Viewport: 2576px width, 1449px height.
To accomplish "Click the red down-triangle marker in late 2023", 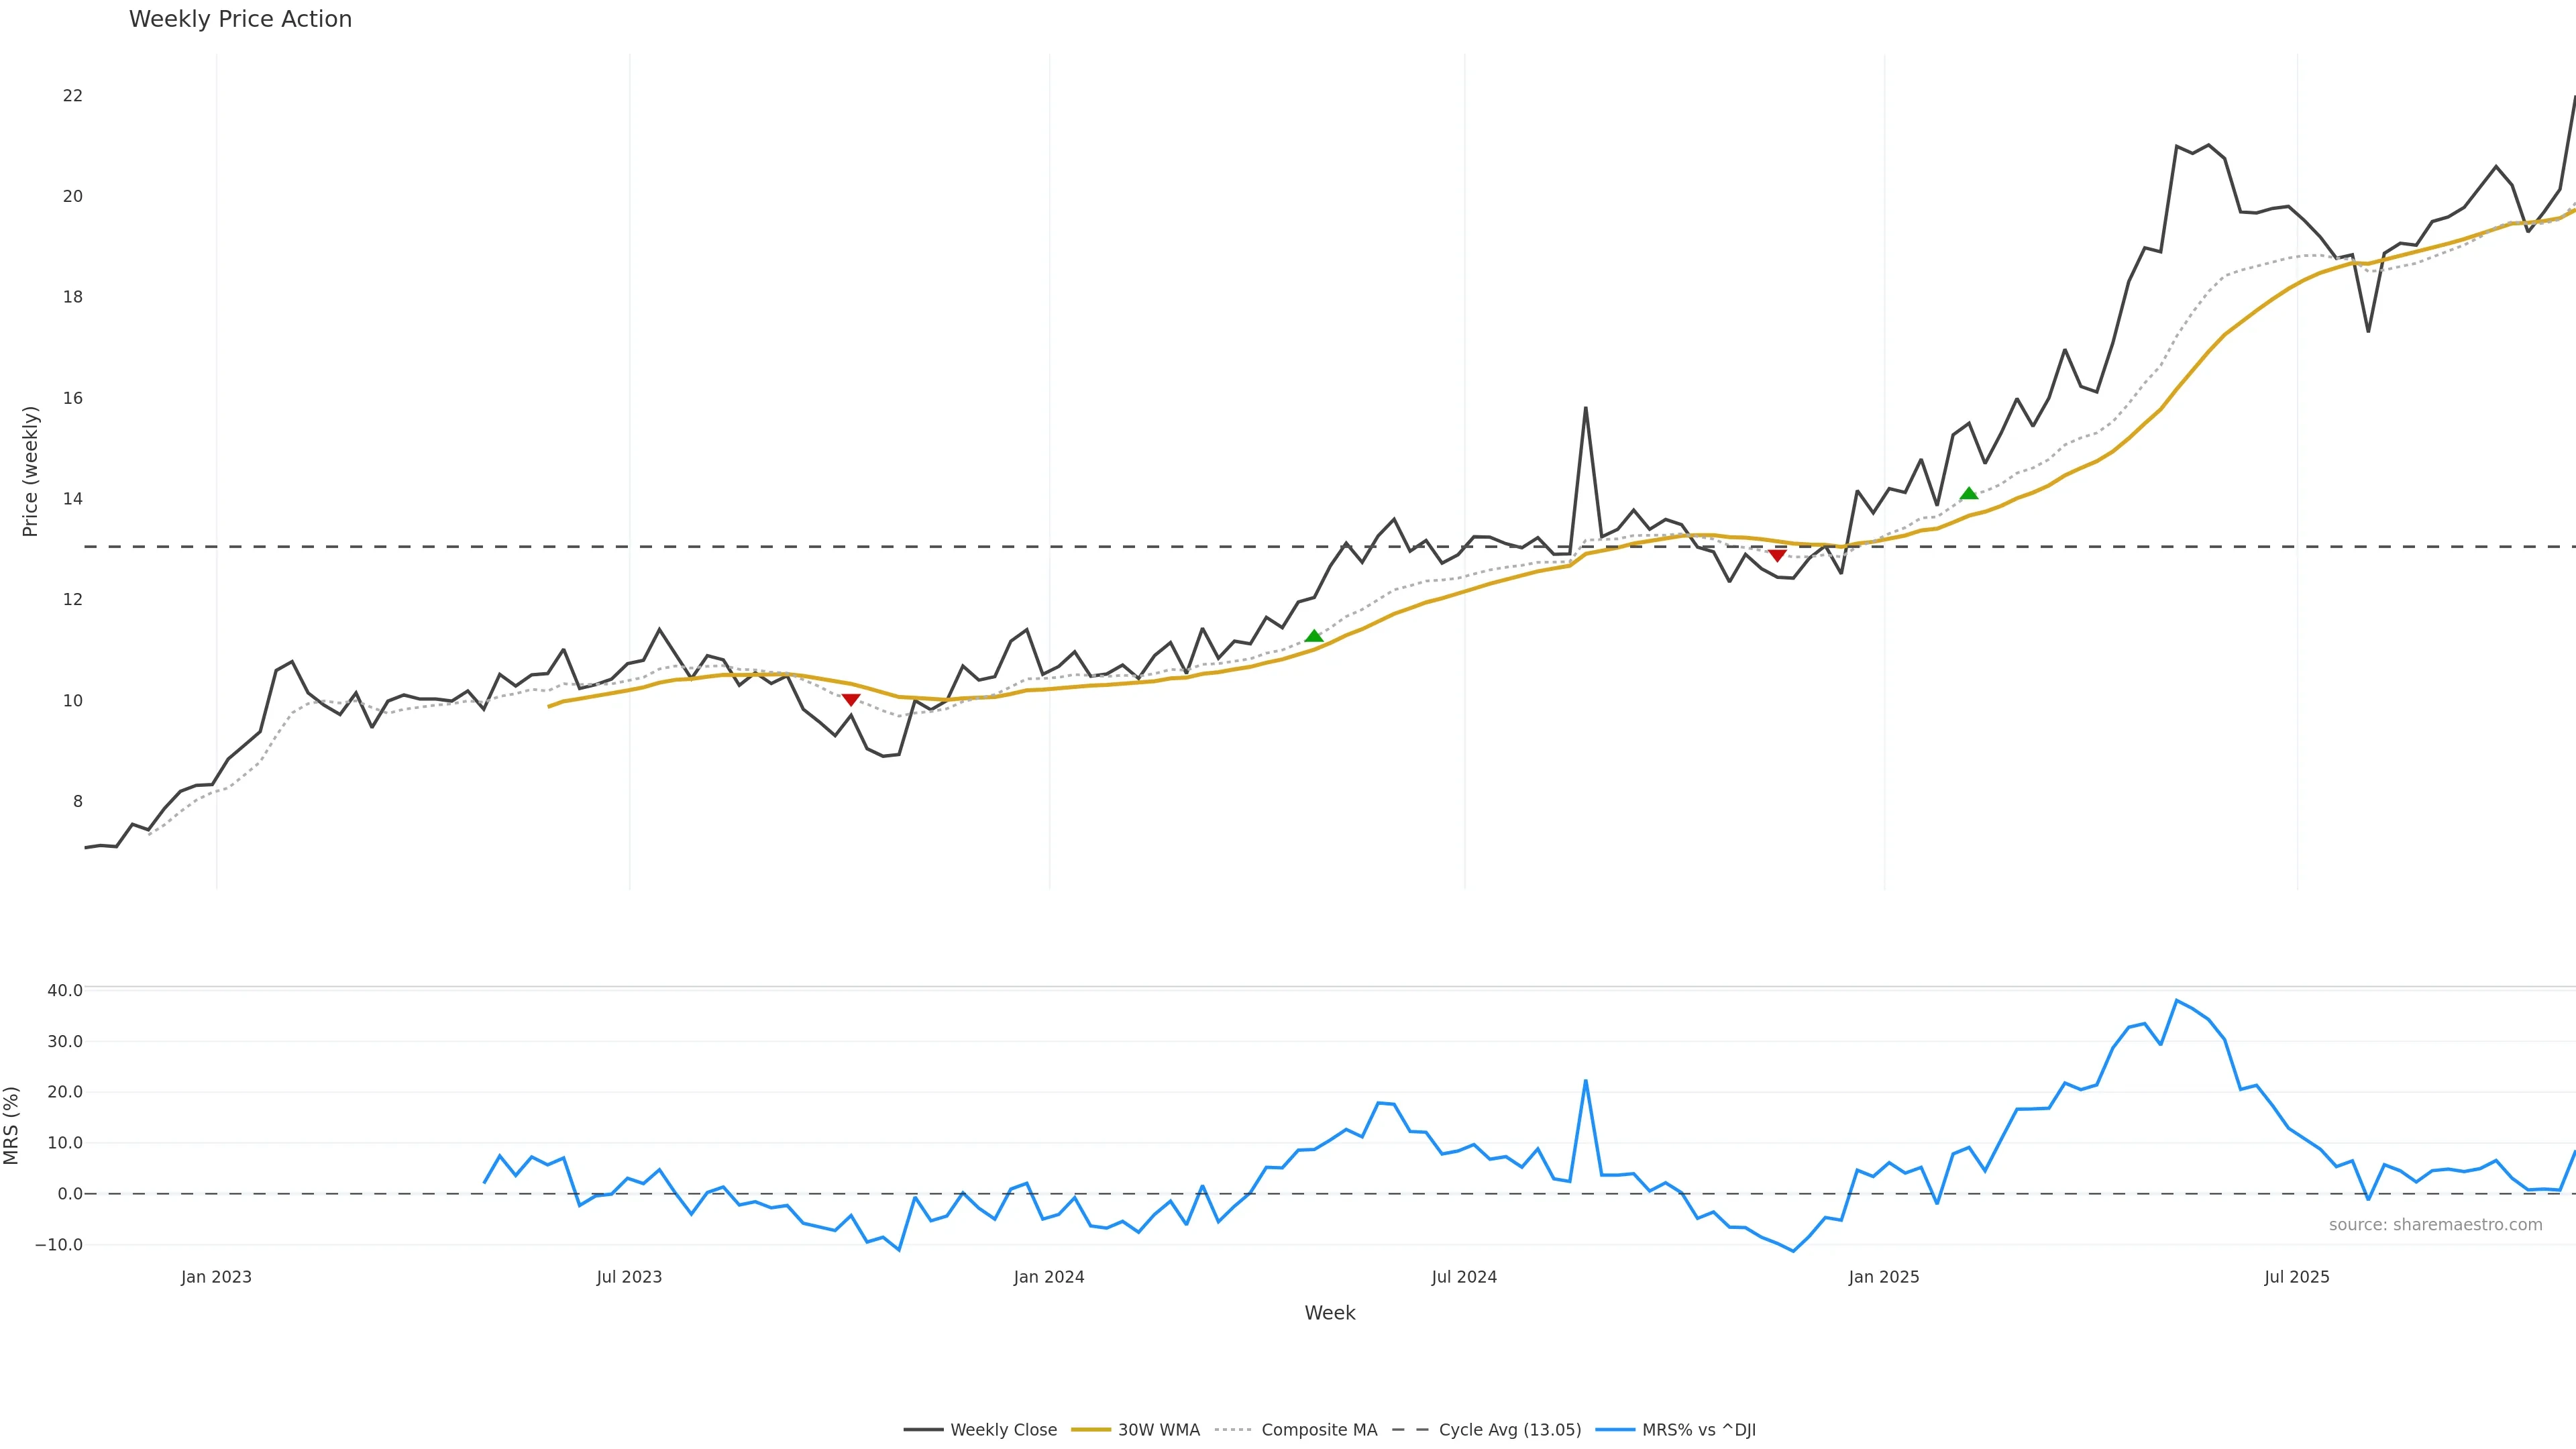I will pyautogui.click(x=851, y=700).
